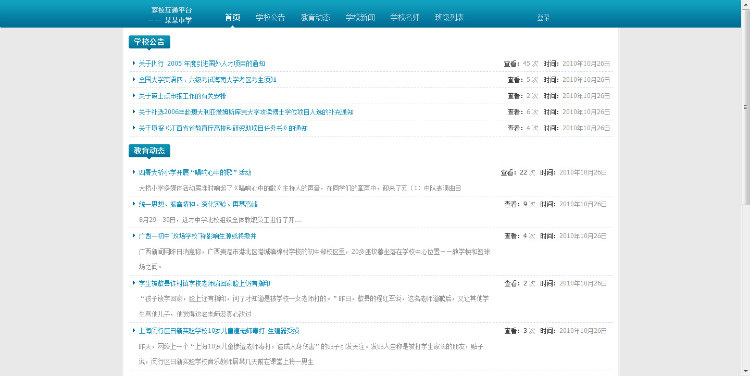
Task: Click the 6 次 view count in school notices
Action: pos(532,112)
